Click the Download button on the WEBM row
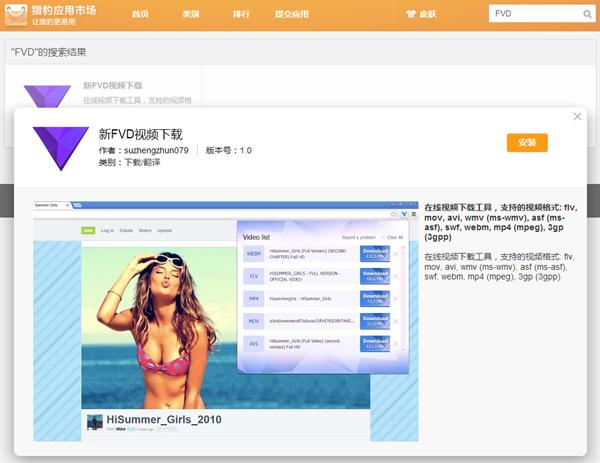Screen dimensions: 600x463 pos(375,253)
